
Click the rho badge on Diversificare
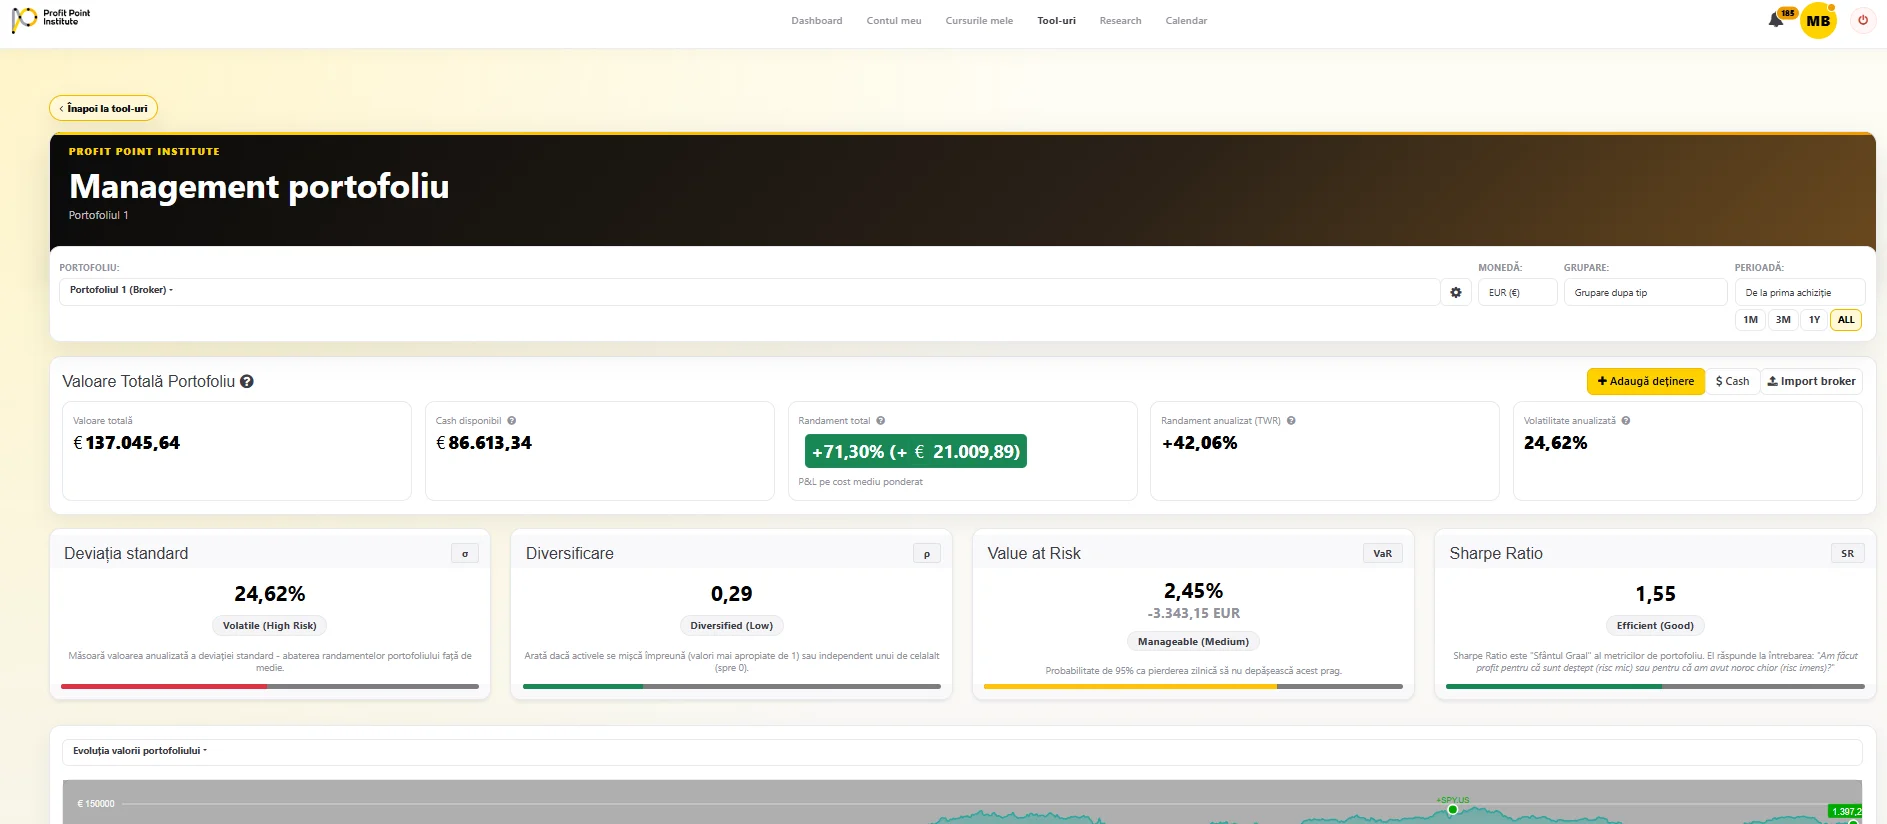tap(927, 553)
